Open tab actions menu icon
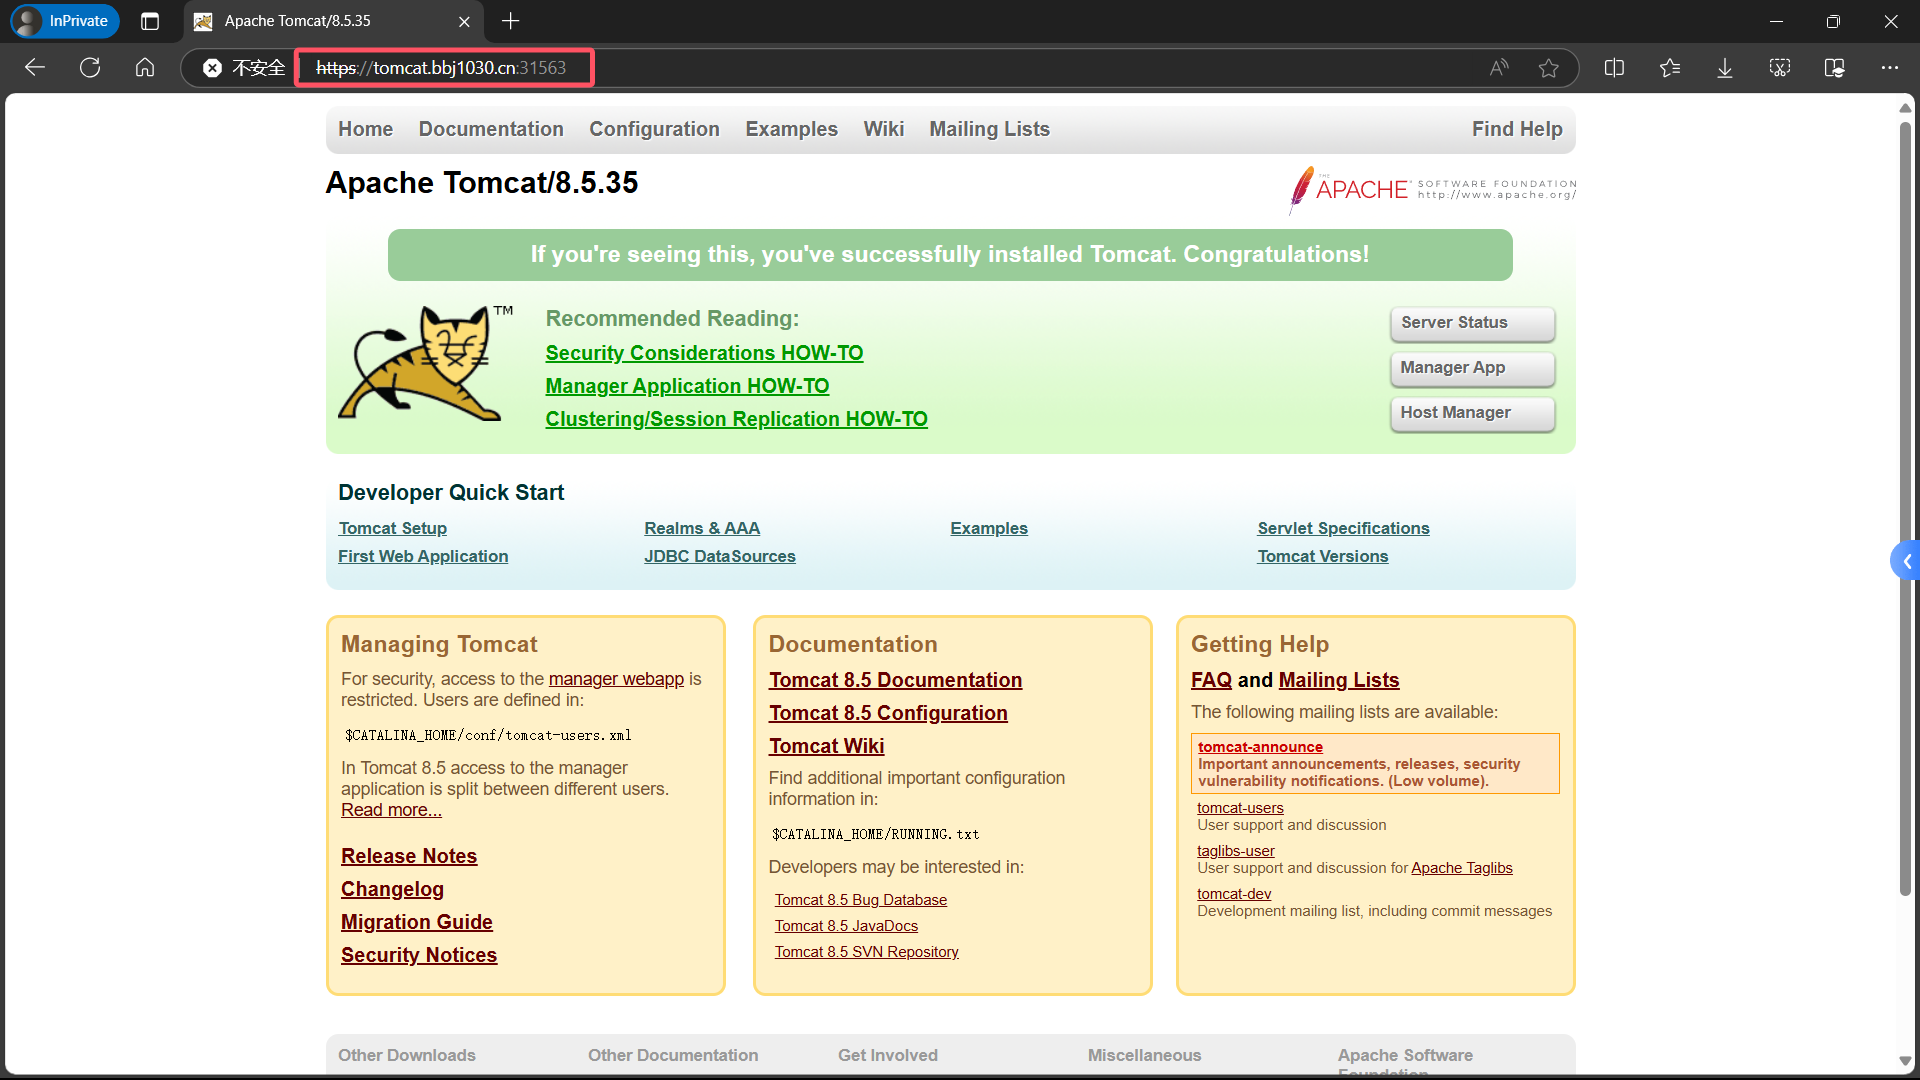This screenshot has width=1920, height=1080. click(x=150, y=21)
